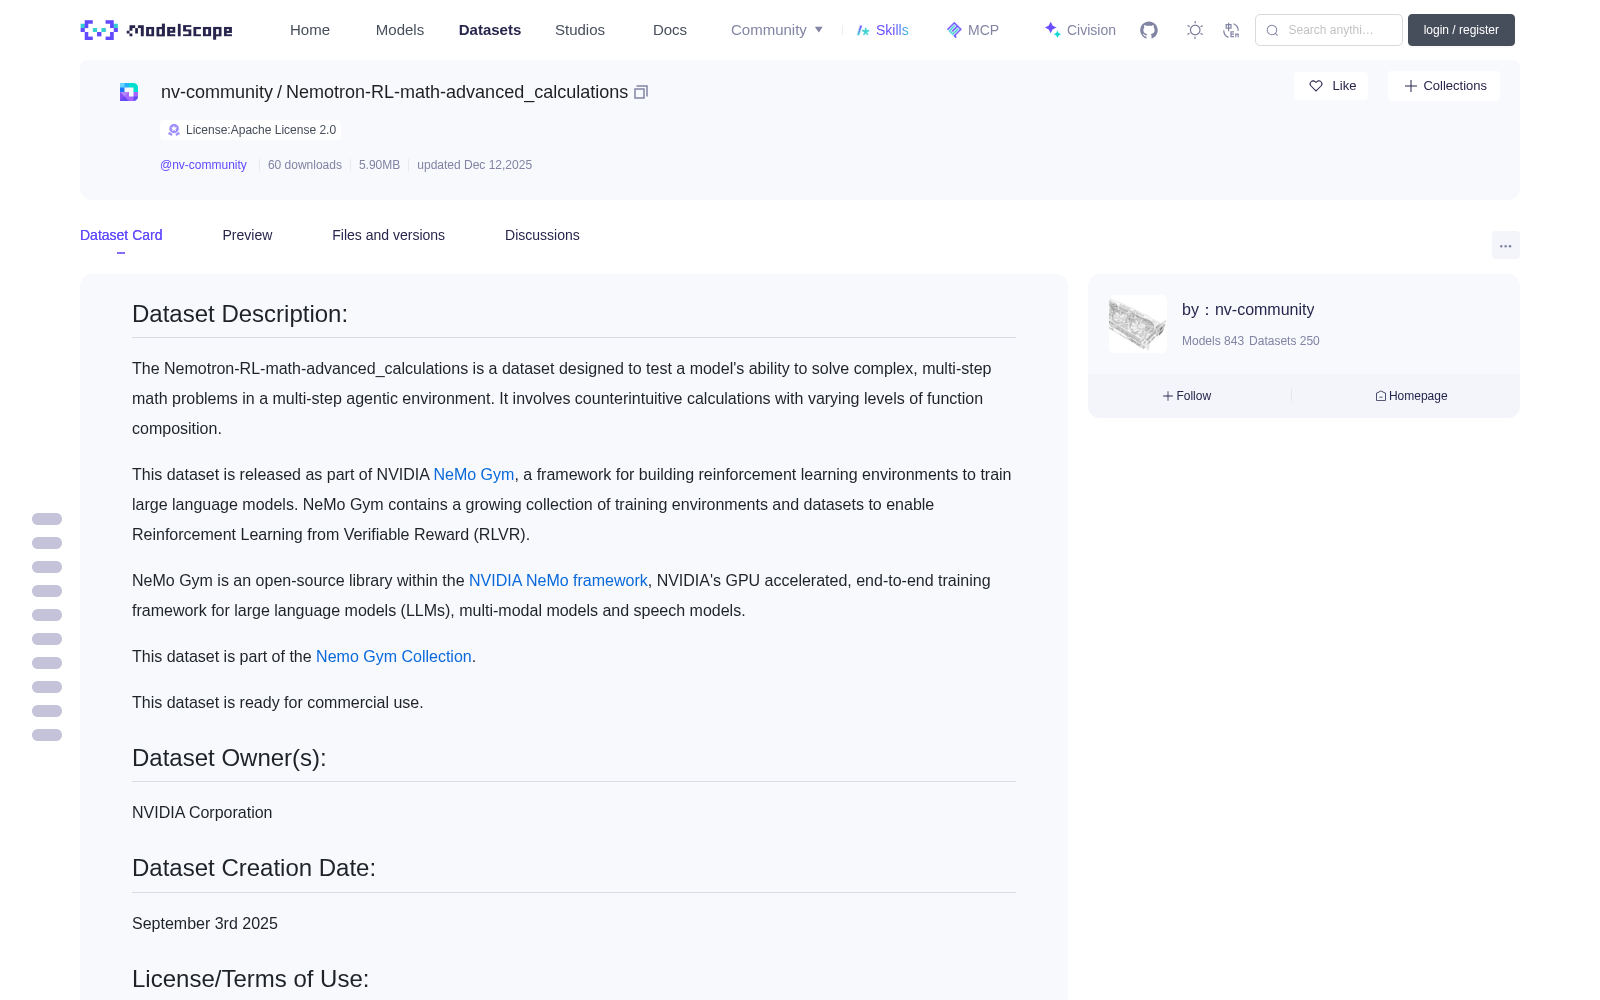
Task: Click the dataset avatar icon beside title
Action: point(129,92)
